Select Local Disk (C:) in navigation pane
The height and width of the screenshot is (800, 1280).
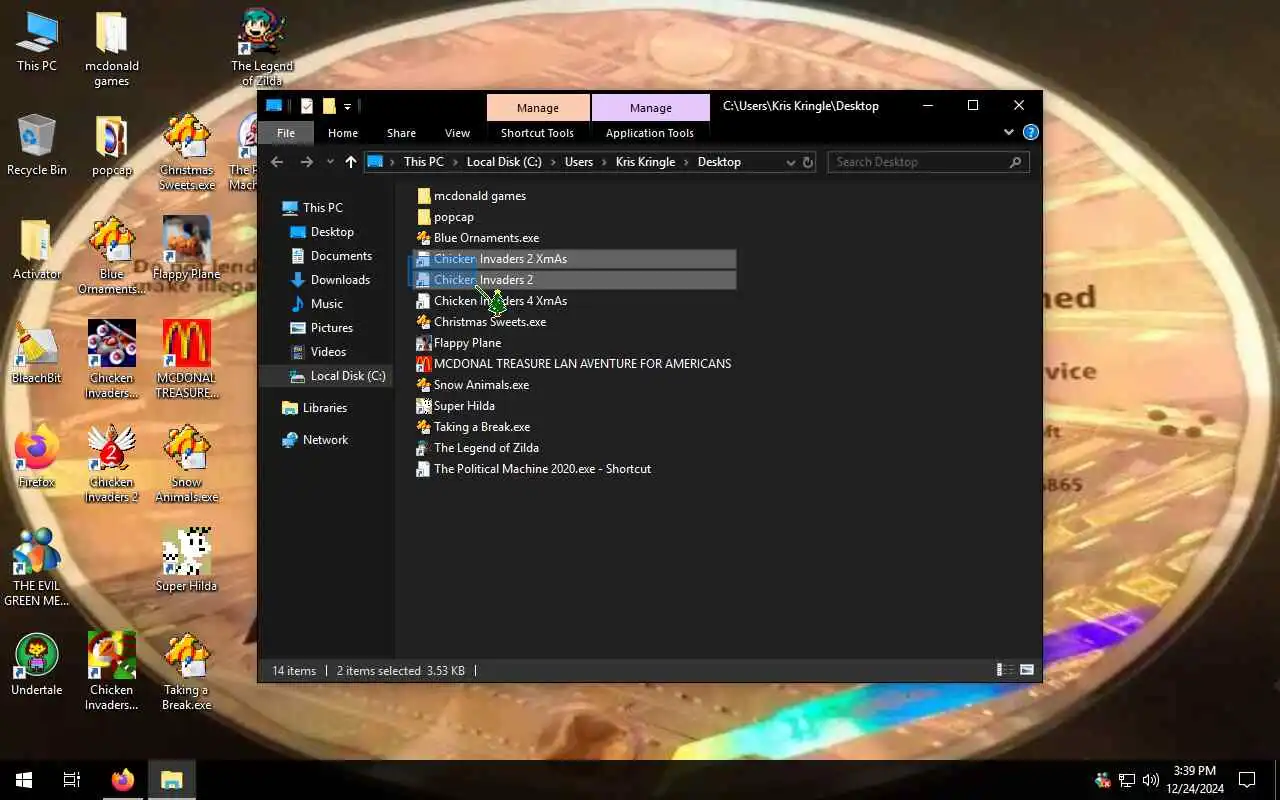tap(347, 376)
